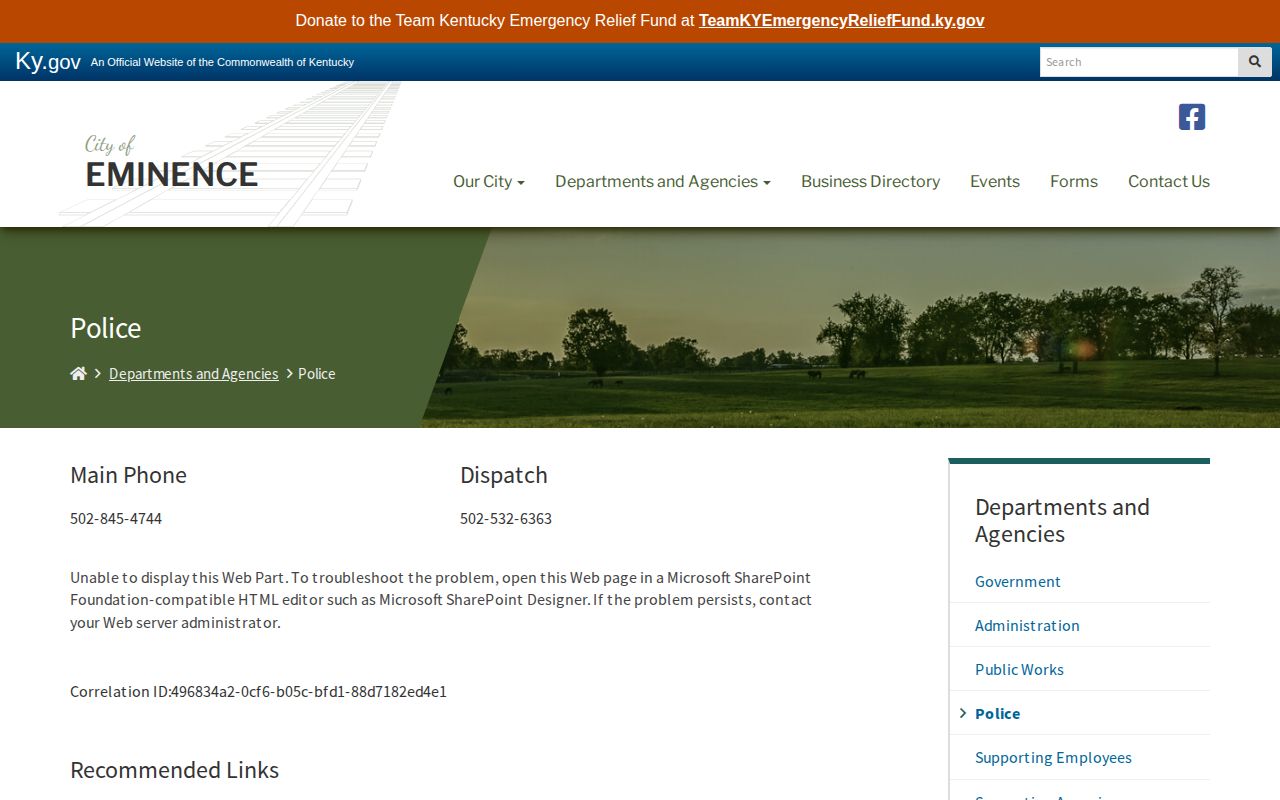The height and width of the screenshot is (800, 1280).
Task: Open Government in sidebar
Action: 1018,581
